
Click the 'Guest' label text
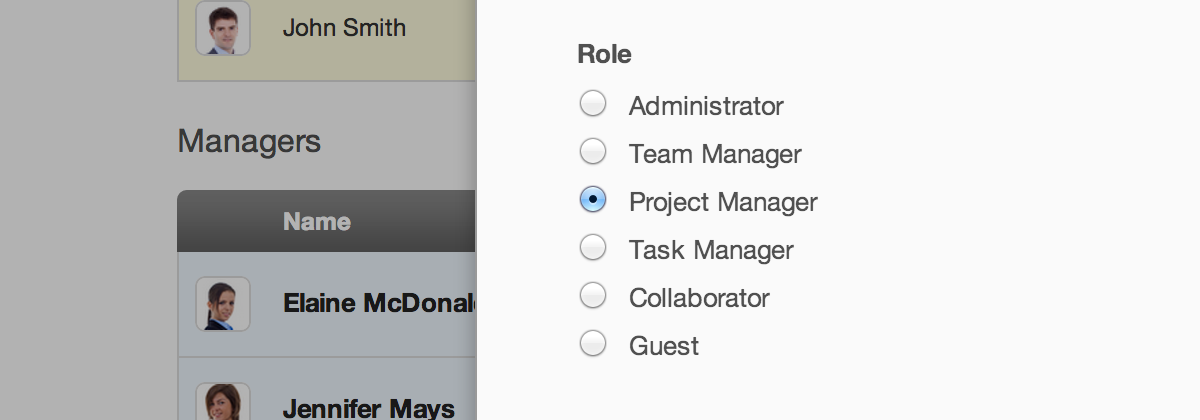tap(664, 346)
